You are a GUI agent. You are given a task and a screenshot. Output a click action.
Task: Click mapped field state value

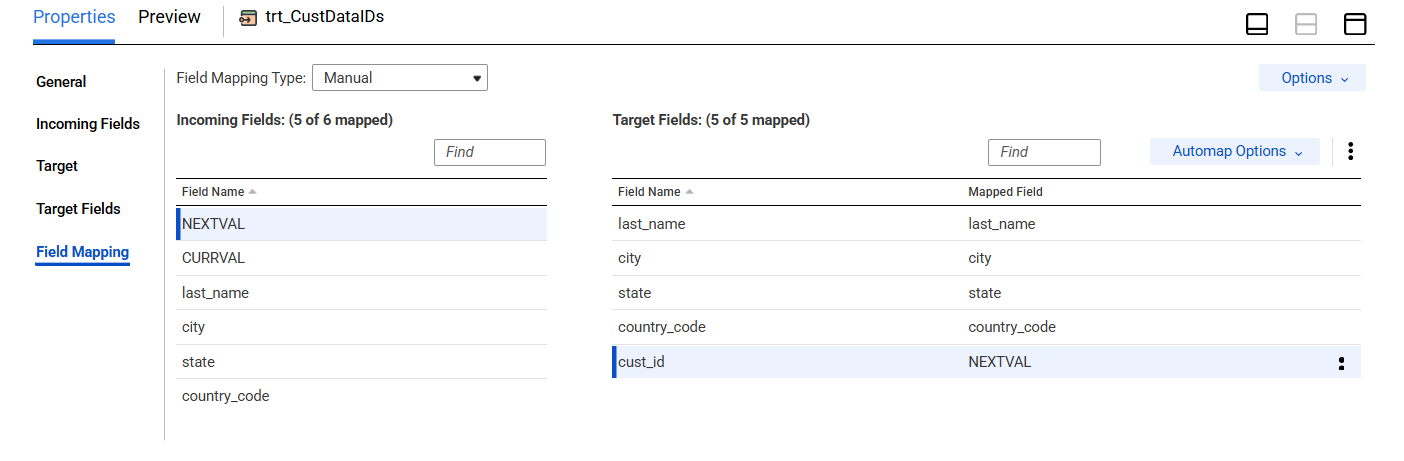tap(985, 293)
